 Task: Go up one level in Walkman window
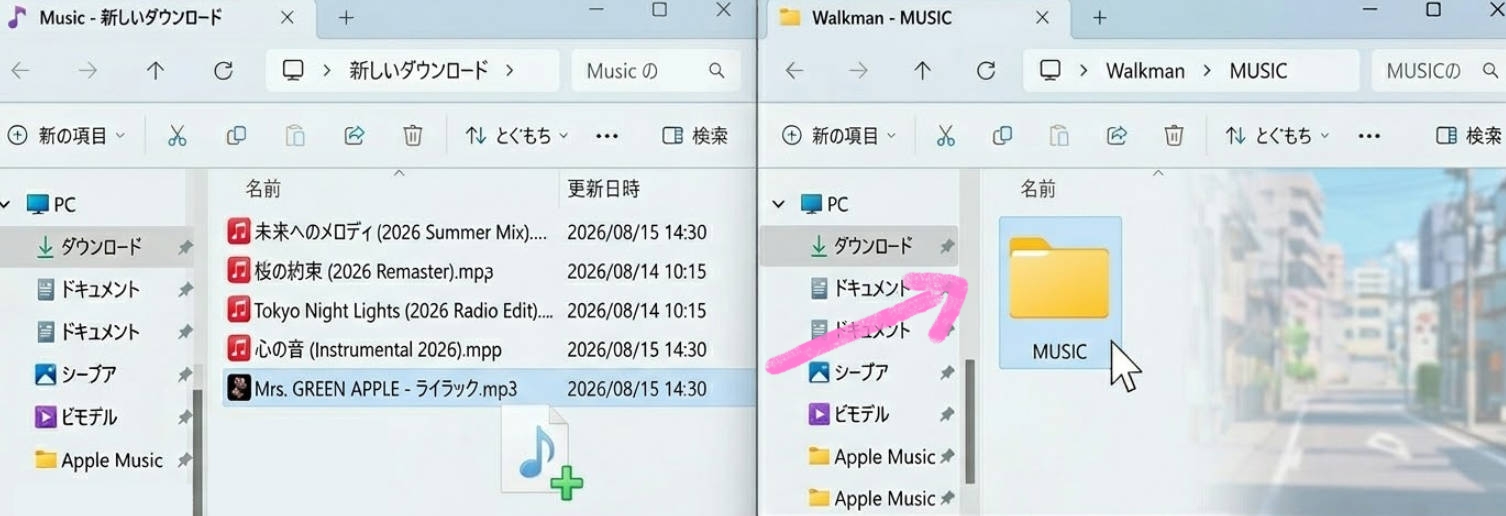pos(922,71)
